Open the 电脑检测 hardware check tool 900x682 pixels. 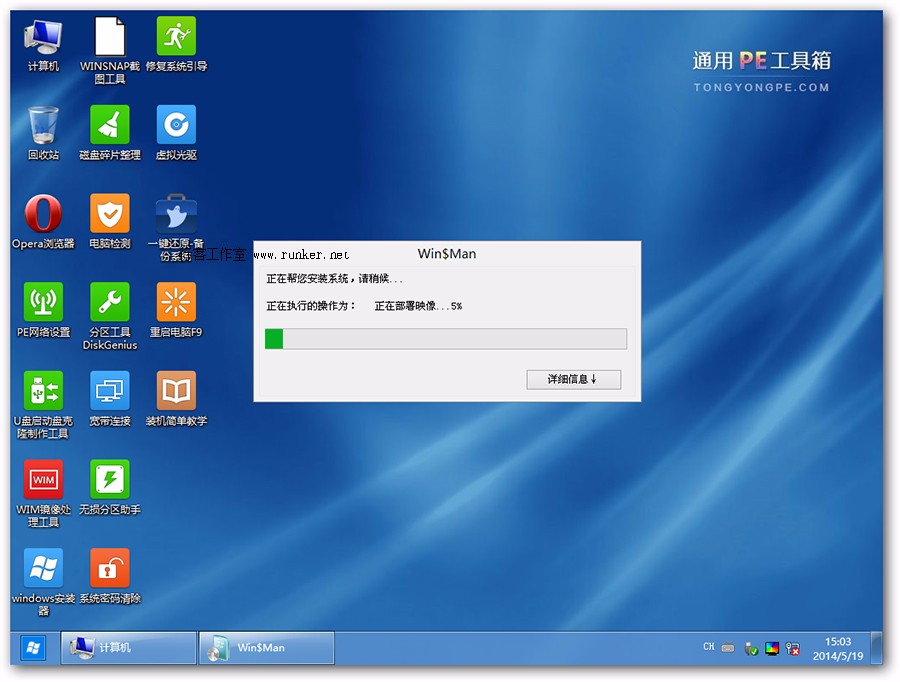click(x=110, y=215)
